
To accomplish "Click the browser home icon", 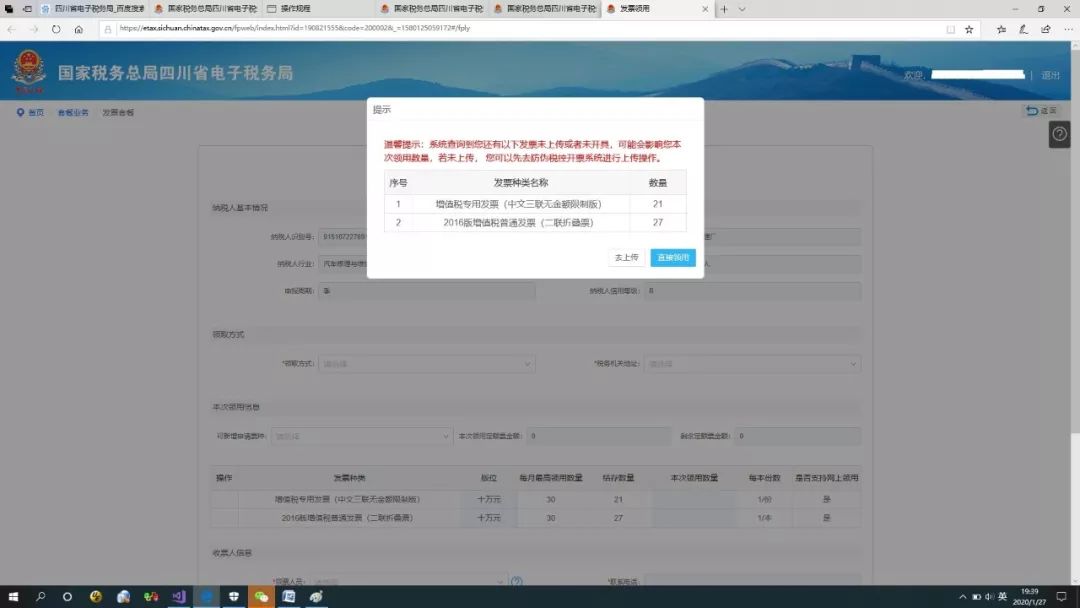I will [x=79, y=29].
